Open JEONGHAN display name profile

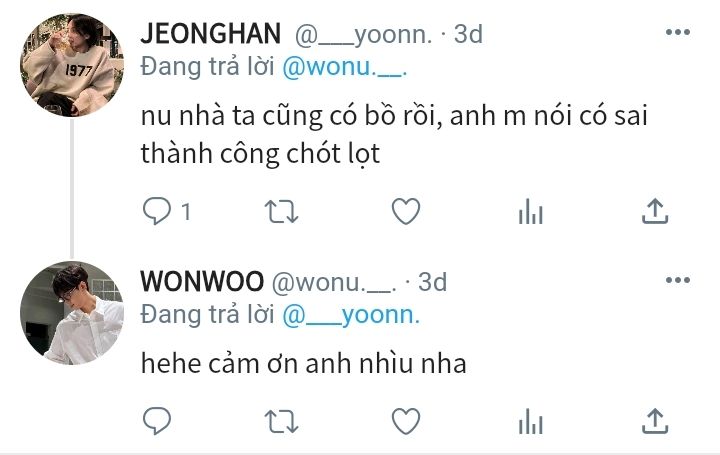coord(211,34)
